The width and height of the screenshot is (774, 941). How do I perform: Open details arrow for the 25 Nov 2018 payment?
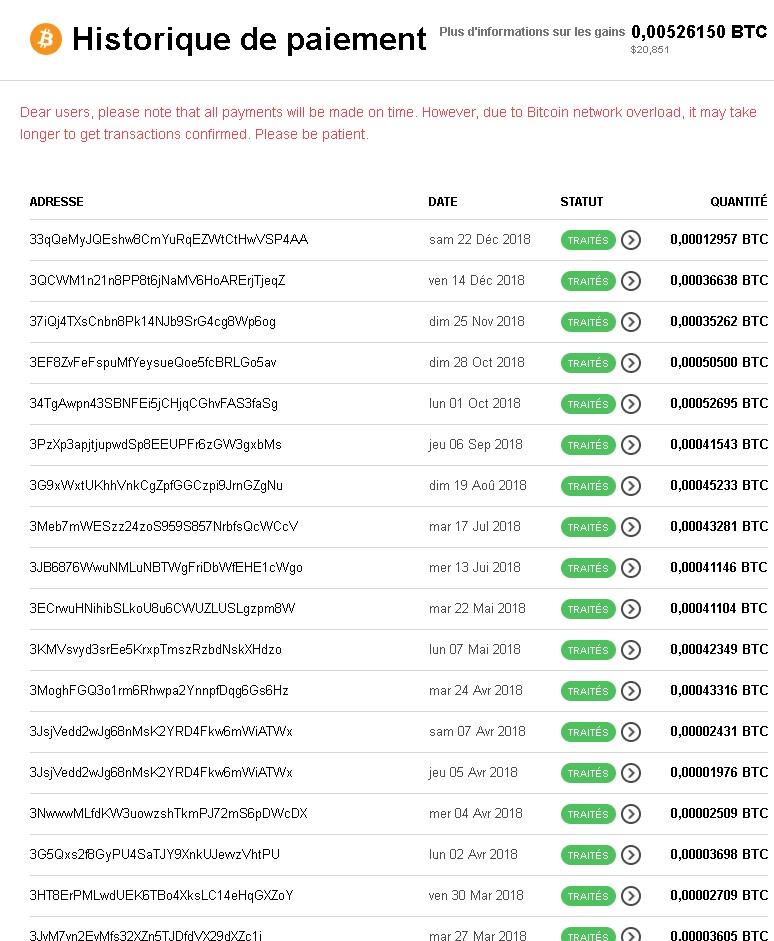631,322
